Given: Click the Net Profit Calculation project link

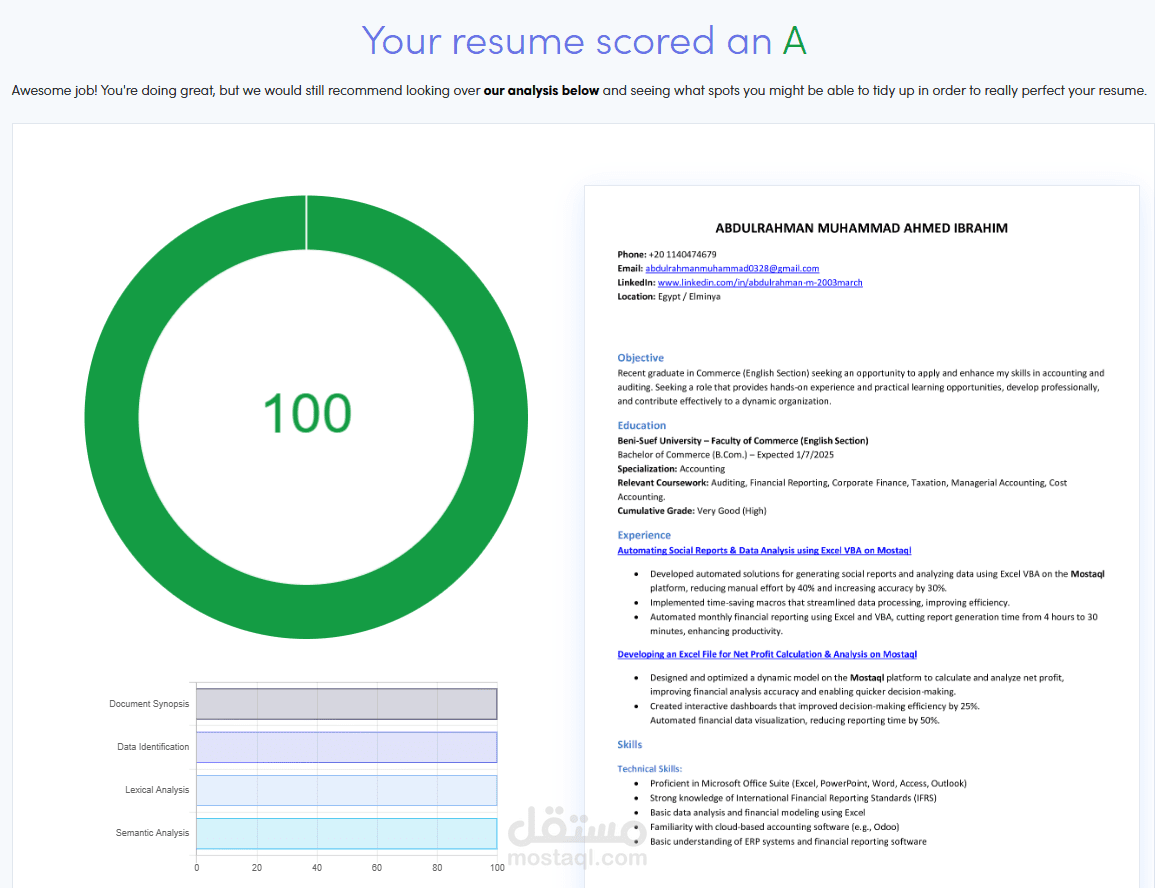Looking at the screenshot, I should 766,654.
